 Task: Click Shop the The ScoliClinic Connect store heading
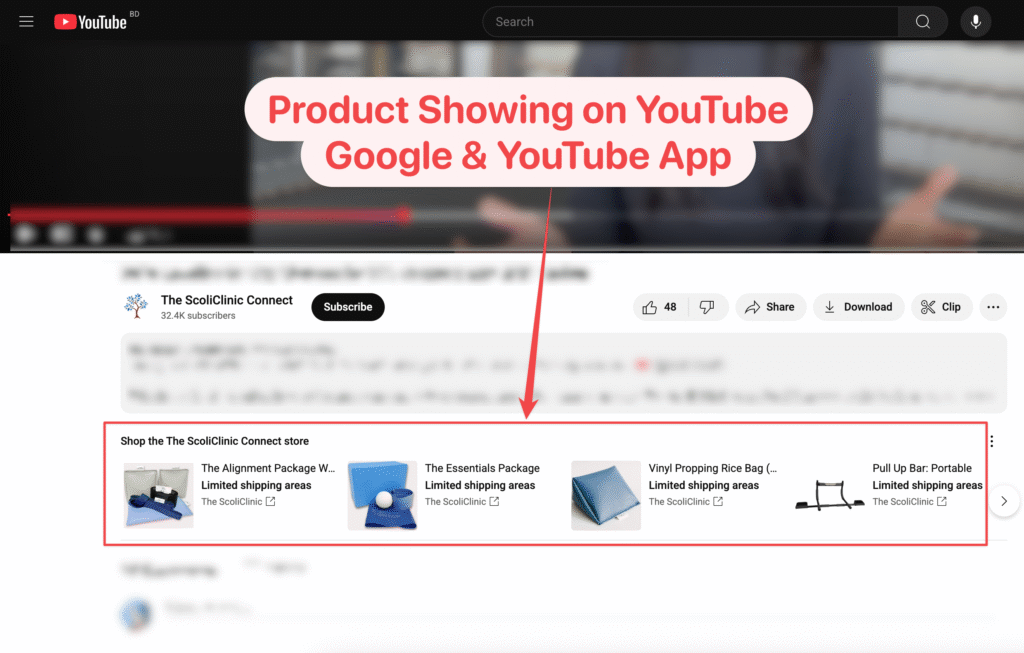point(214,441)
